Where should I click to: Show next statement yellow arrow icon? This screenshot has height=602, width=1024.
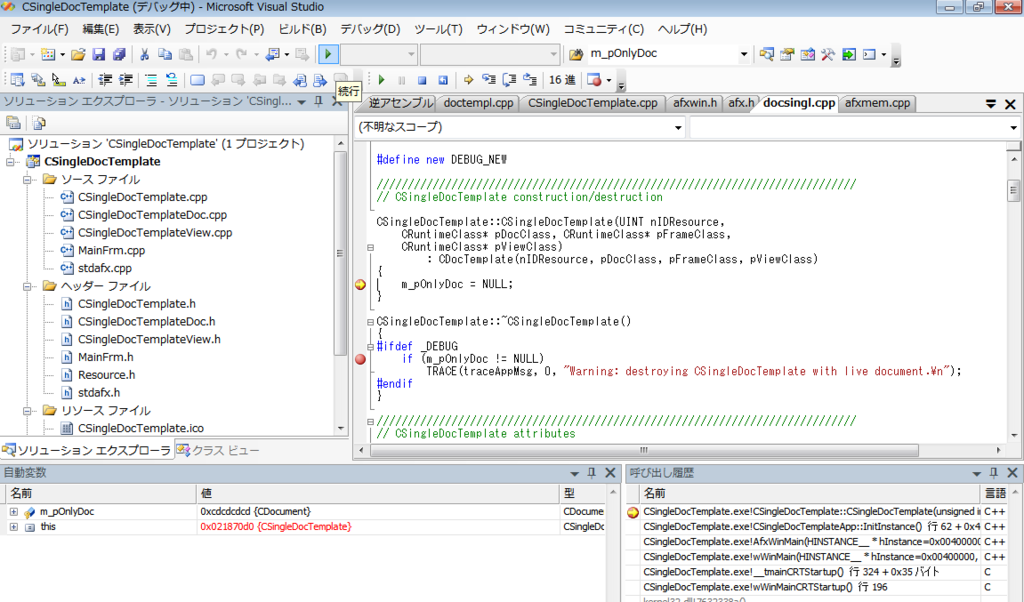468,80
